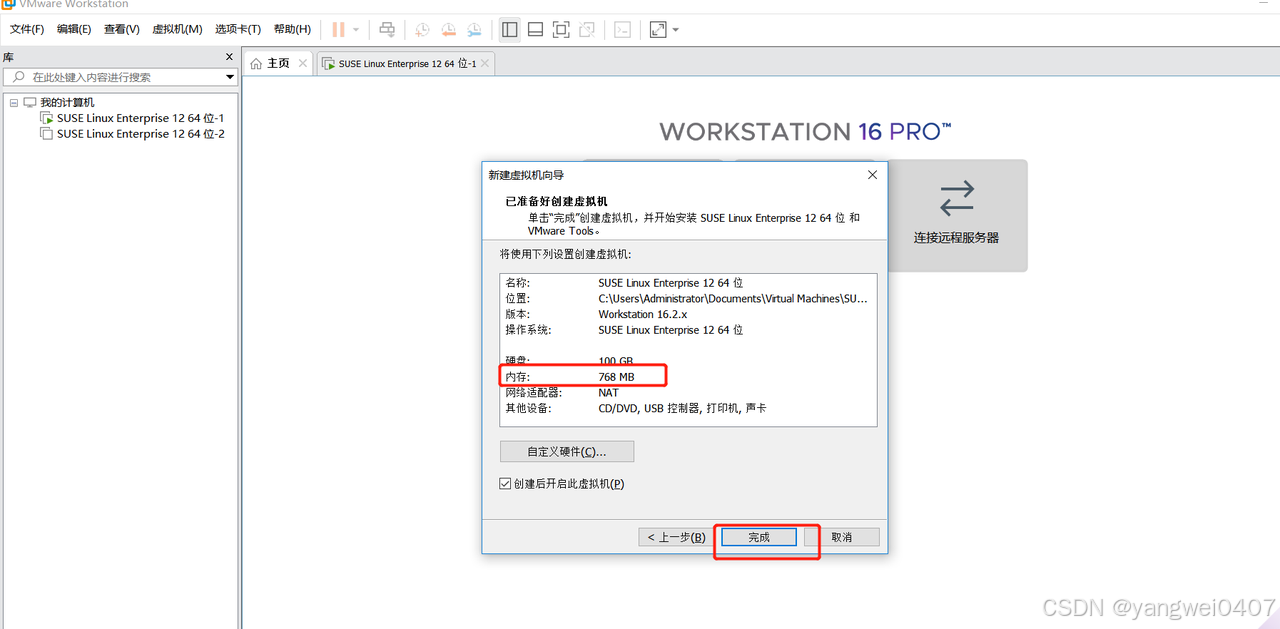Click the 其他设备 CD/DVD, USB 控制器 row
This screenshot has height=629, width=1280.
pos(636,408)
